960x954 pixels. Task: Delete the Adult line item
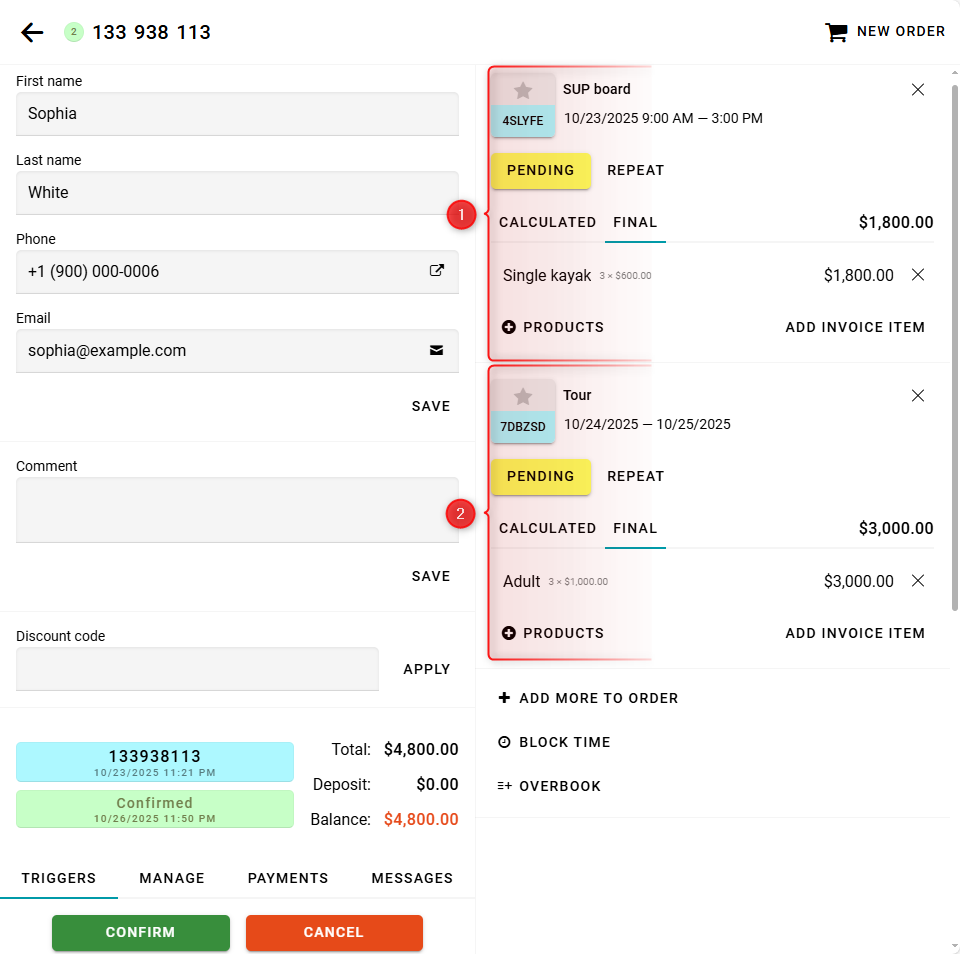(918, 581)
